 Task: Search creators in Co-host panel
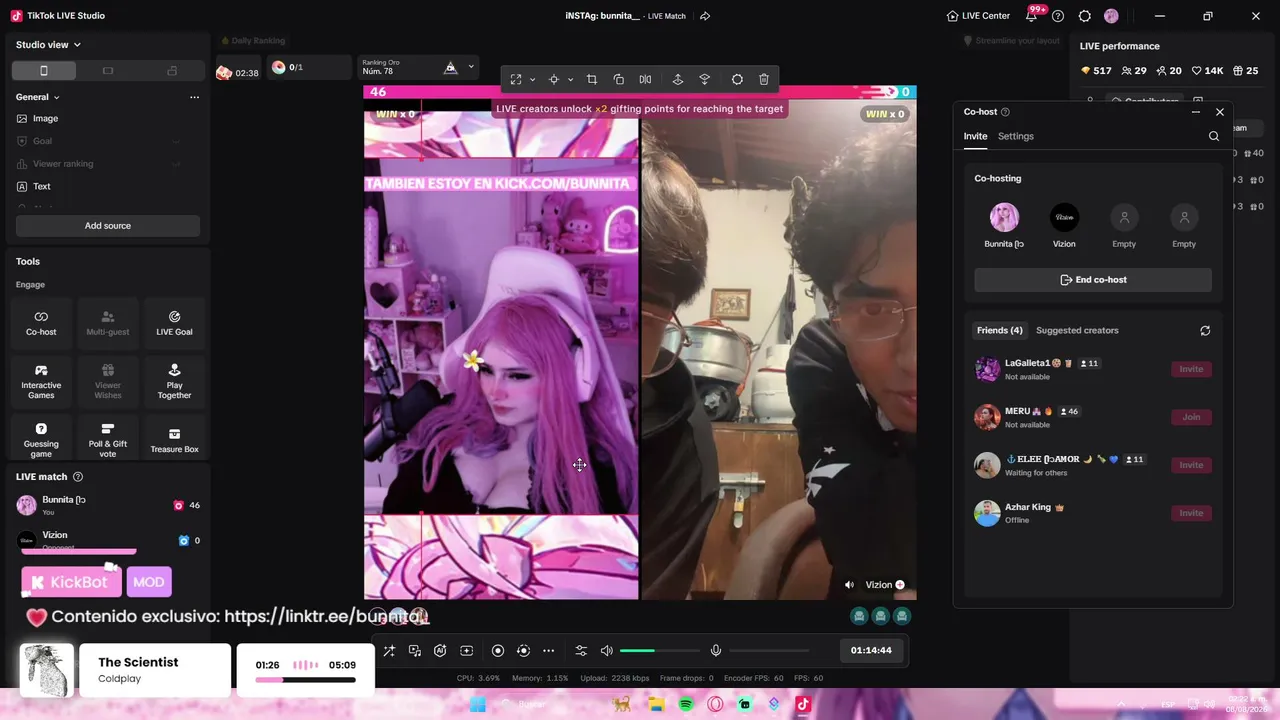pos(1214,136)
